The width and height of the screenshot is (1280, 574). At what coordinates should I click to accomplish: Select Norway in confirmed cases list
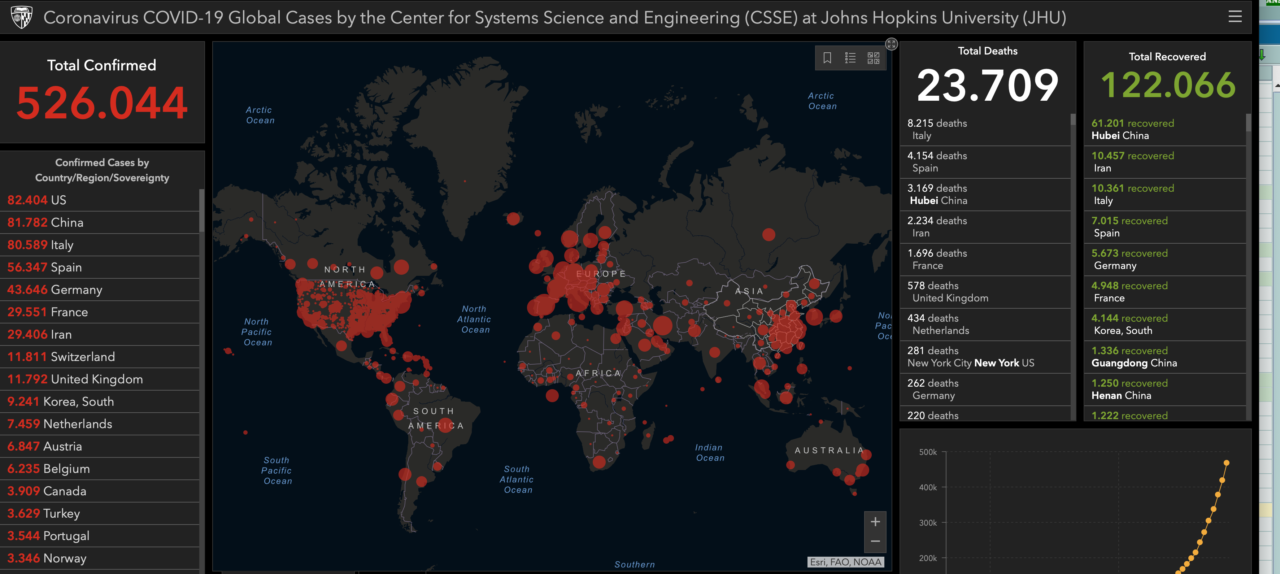pyautogui.click(x=101, y=558)
